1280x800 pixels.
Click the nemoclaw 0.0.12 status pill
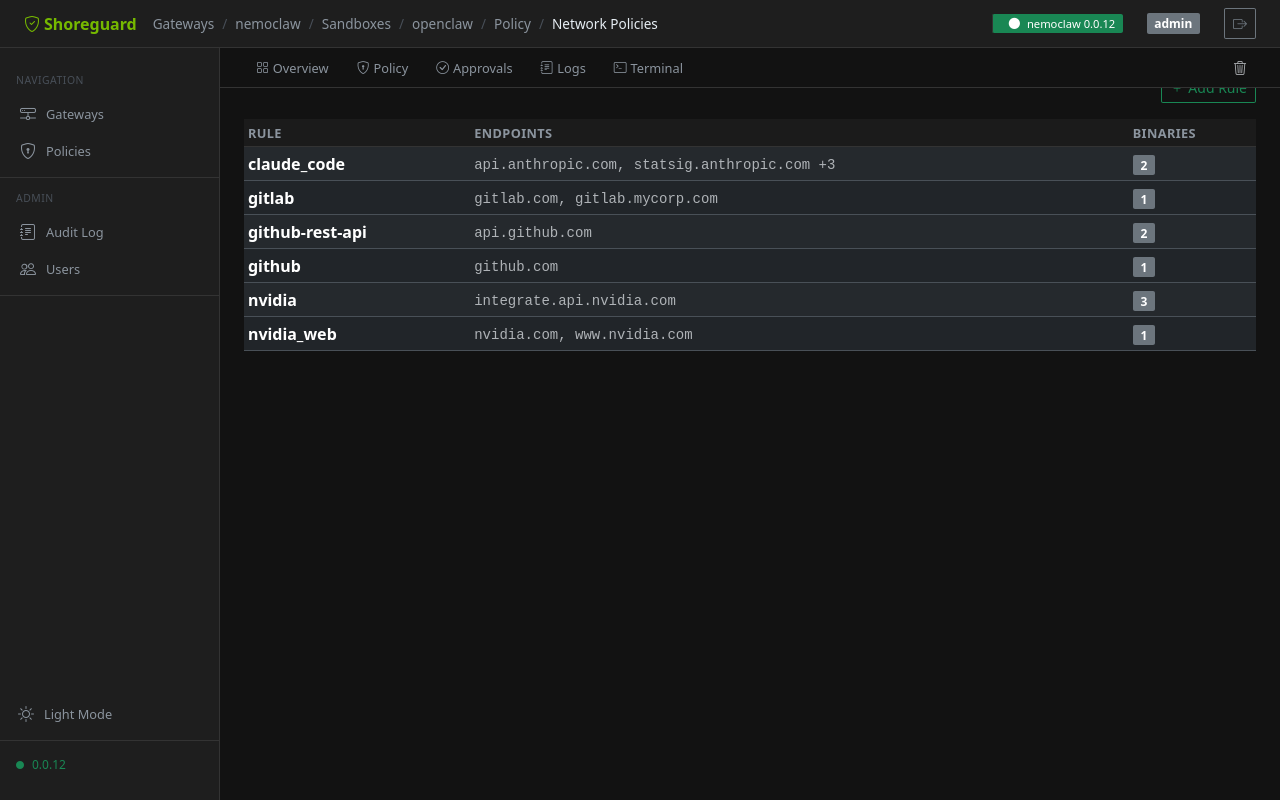(1057, 22)
